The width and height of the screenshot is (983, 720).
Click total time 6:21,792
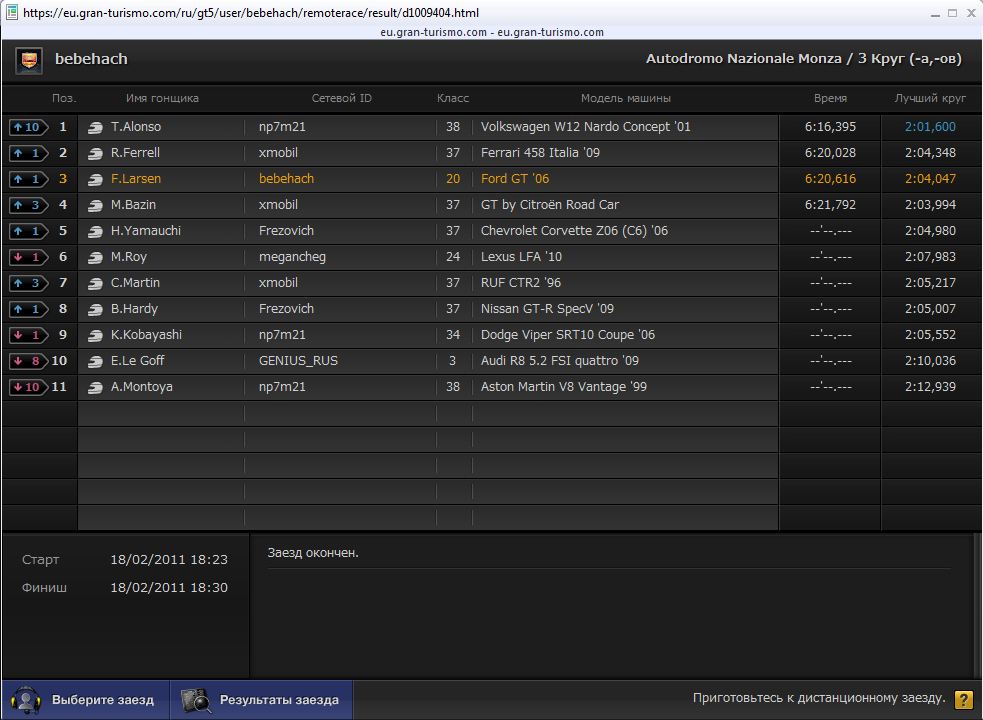click(x=830, y=204)
